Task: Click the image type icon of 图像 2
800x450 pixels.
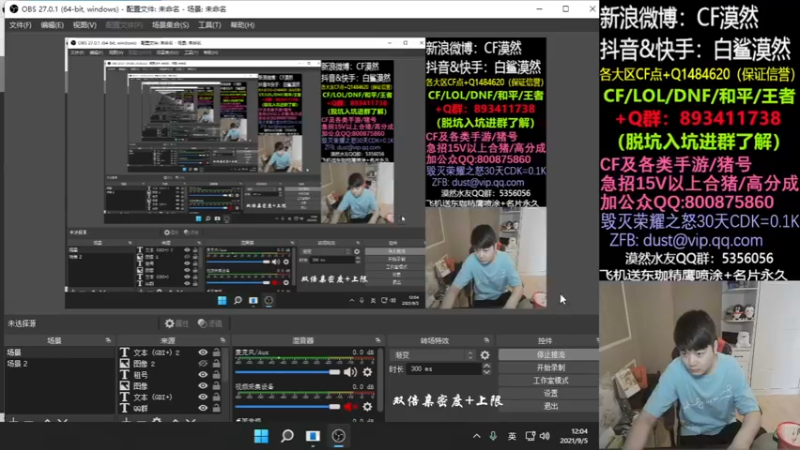Action: (x=124, y=364)
